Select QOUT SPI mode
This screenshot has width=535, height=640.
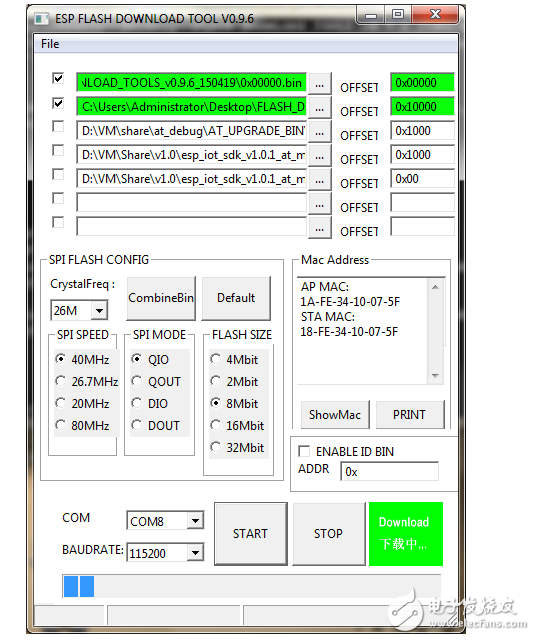point(156,382)
